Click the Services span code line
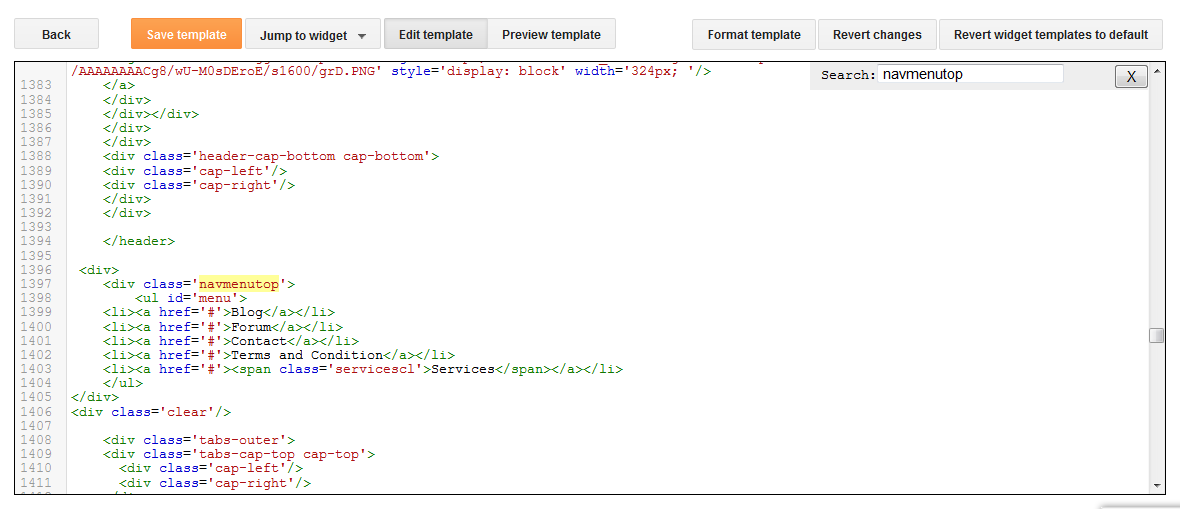Image resolution: width=1180 pixels, height=509 pixels. pos(363,369)
